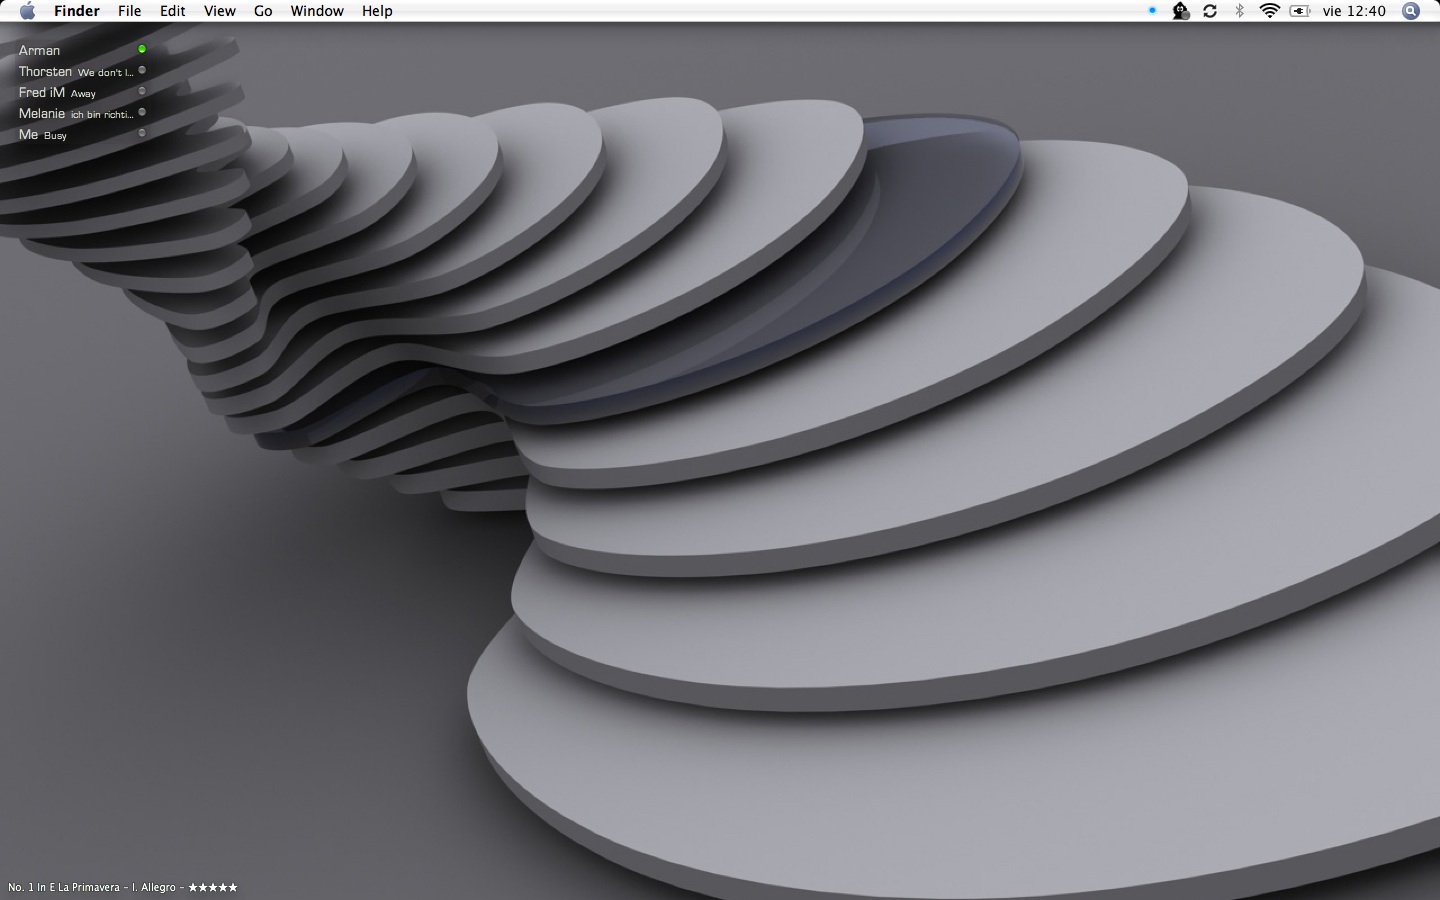
Task: Click Thorsten's gray status dot
Action: [x=142, y=70]
